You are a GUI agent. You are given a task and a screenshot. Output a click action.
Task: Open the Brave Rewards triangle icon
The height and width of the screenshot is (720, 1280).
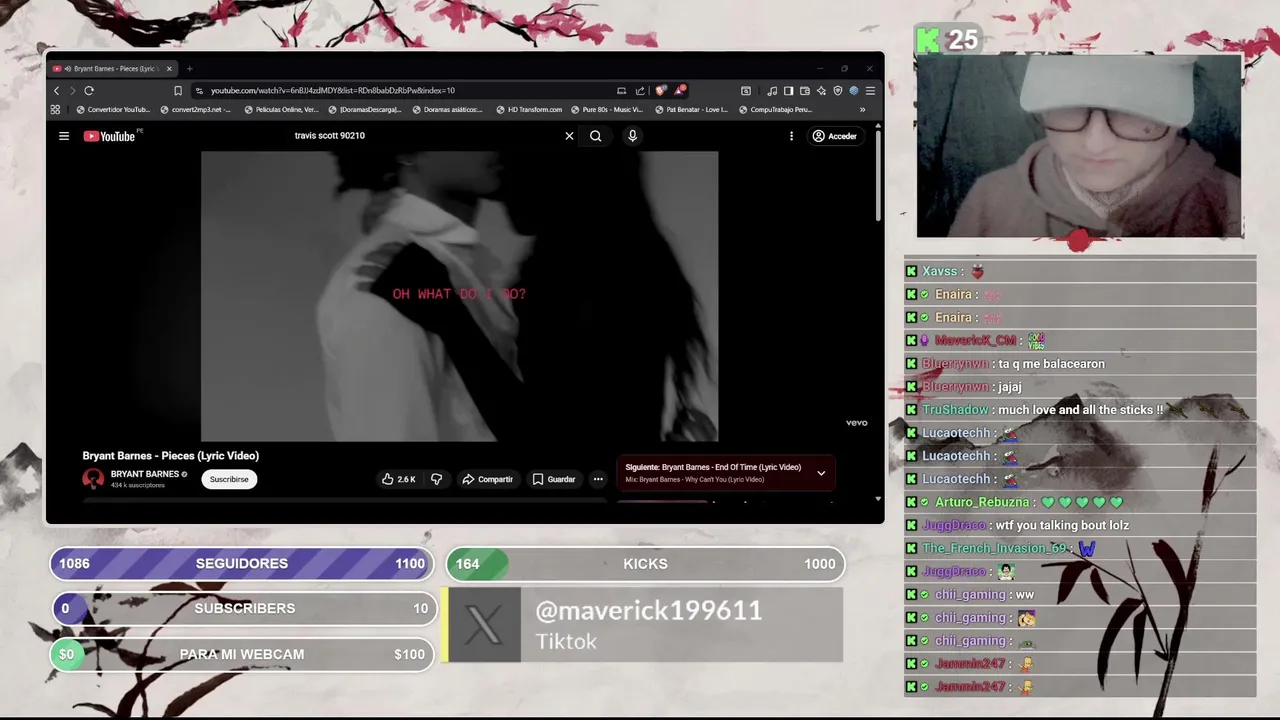point(680,90)
